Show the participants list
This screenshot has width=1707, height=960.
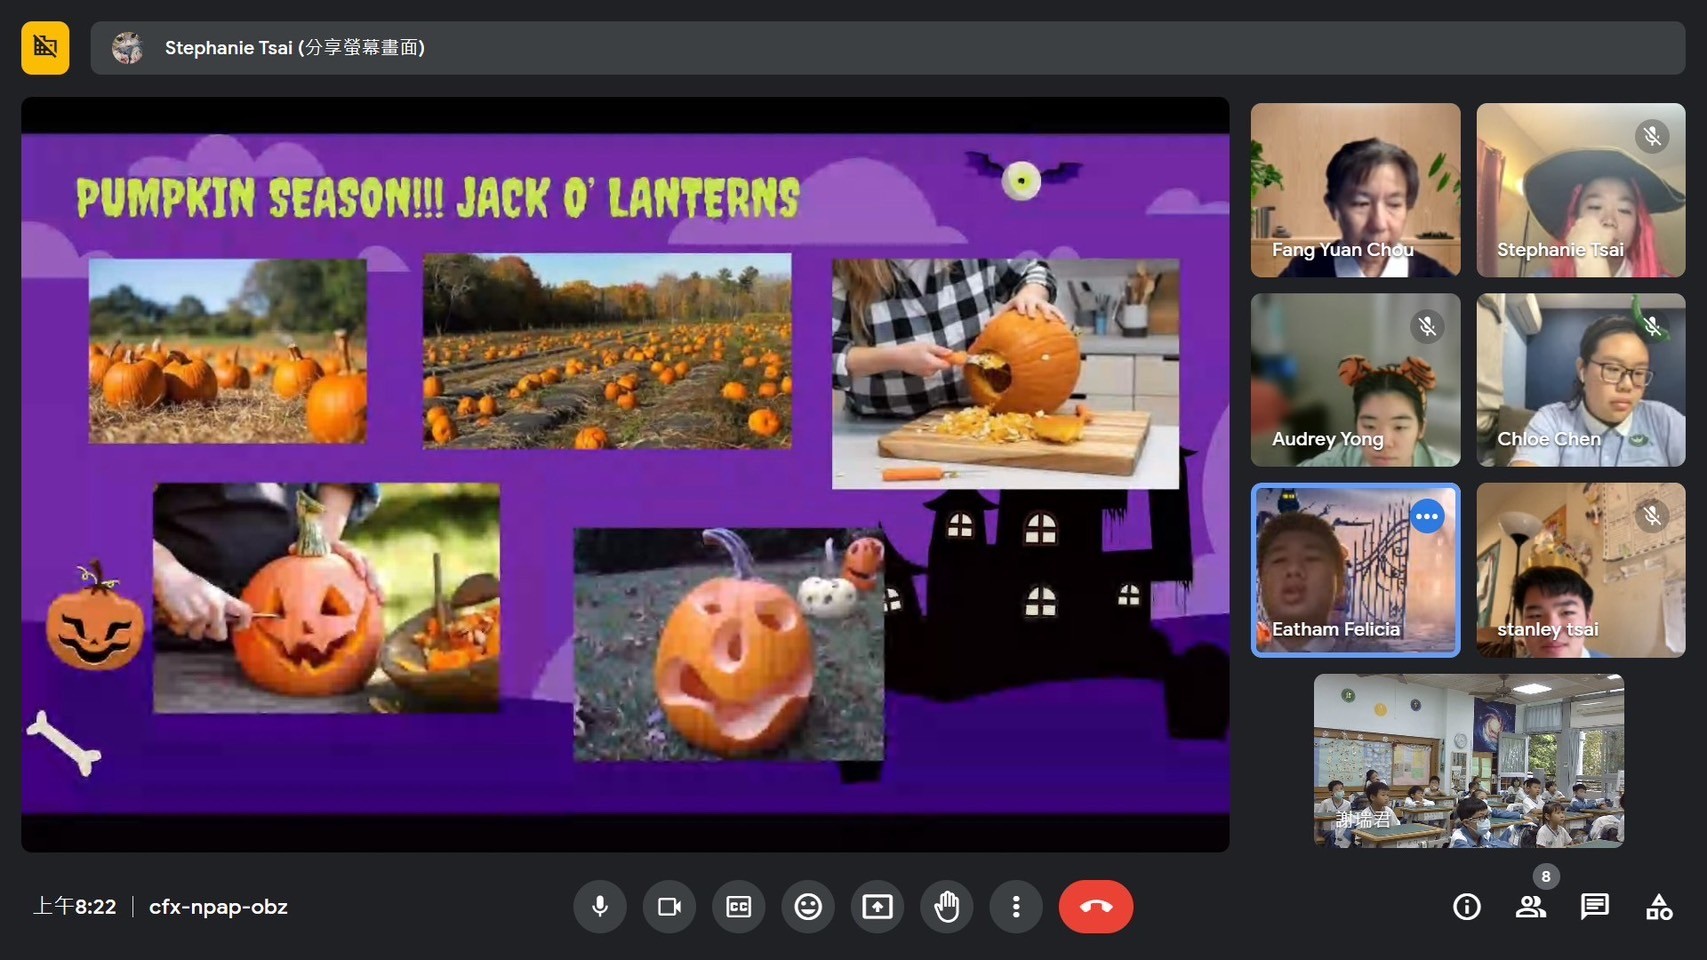1530,906
